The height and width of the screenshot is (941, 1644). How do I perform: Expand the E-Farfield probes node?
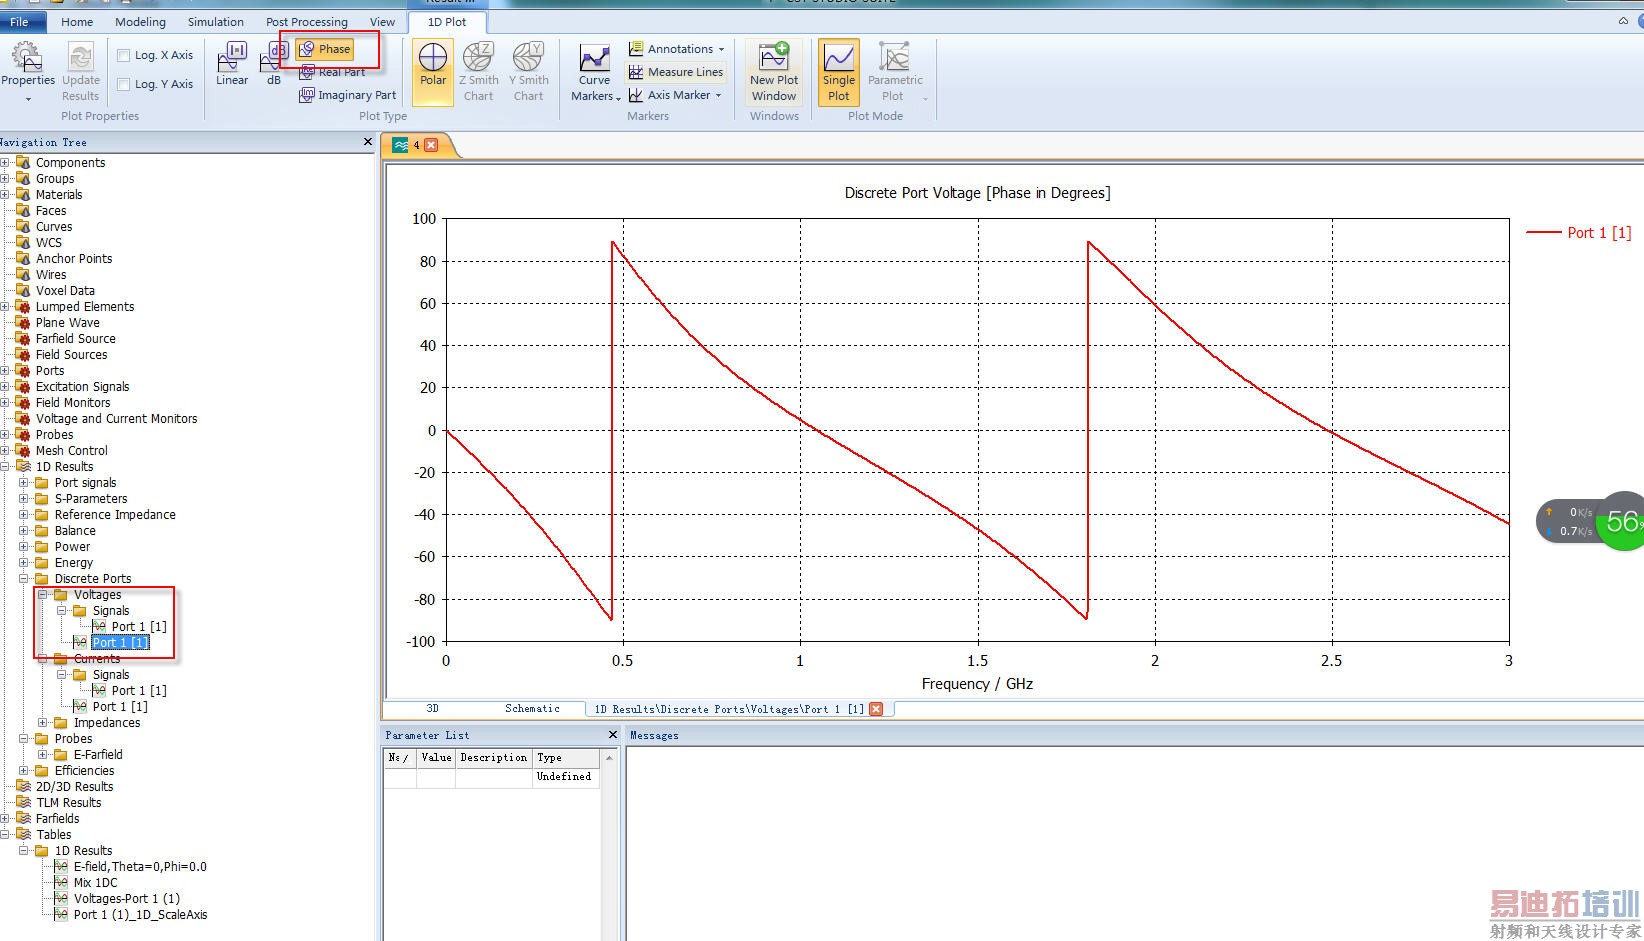point(43,755)
